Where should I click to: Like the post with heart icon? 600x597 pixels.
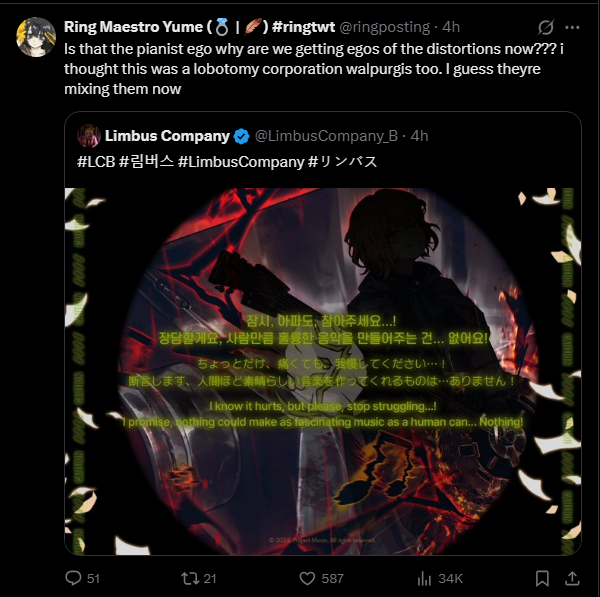tap(307, 578)
